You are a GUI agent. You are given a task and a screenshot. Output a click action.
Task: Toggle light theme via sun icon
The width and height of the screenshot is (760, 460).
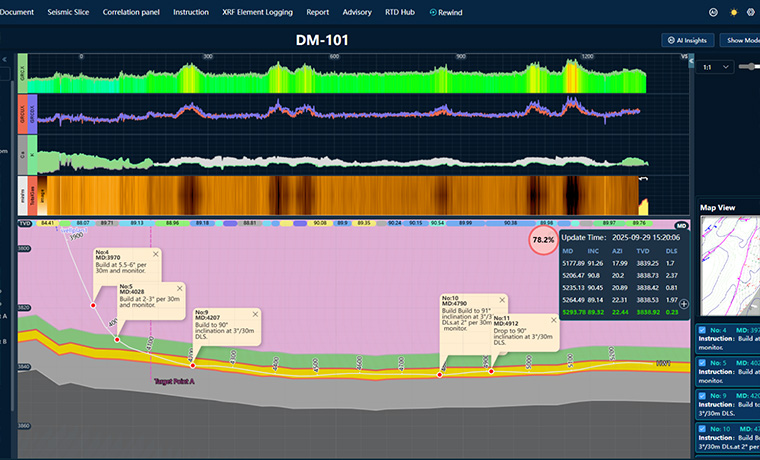coord(733,12)
